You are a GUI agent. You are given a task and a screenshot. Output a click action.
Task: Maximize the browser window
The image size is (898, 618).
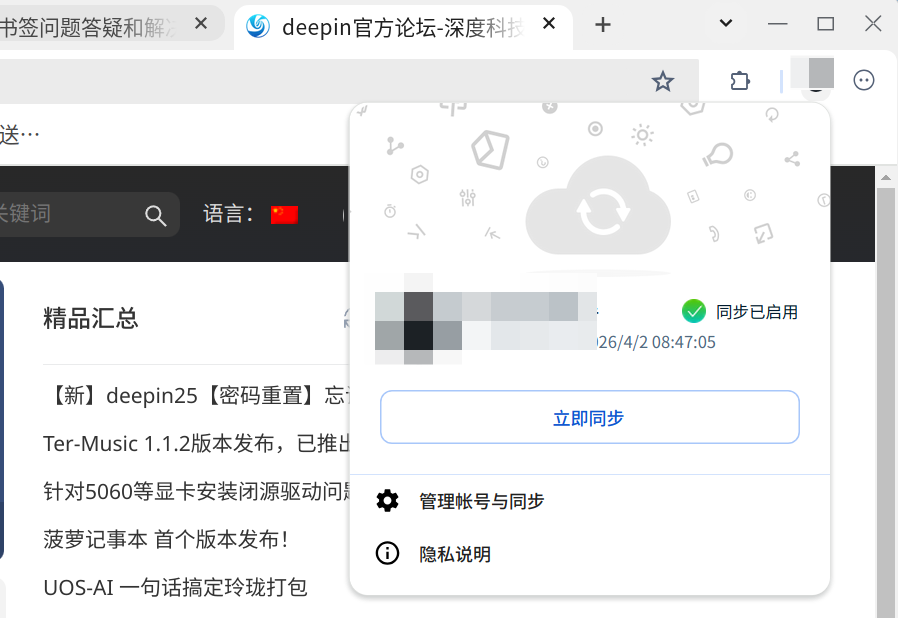(825, 24)
